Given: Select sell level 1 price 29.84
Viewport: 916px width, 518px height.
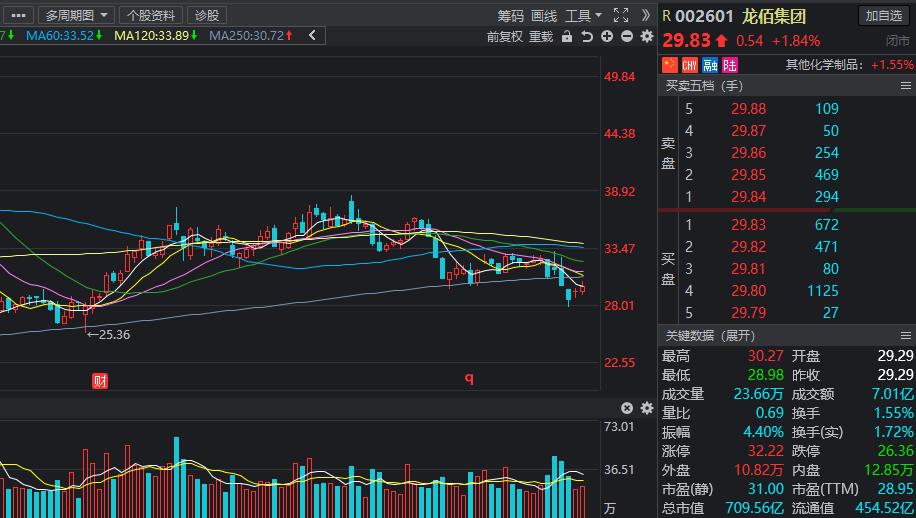Looking at the screenshot, I should click(x=748, y=197).
